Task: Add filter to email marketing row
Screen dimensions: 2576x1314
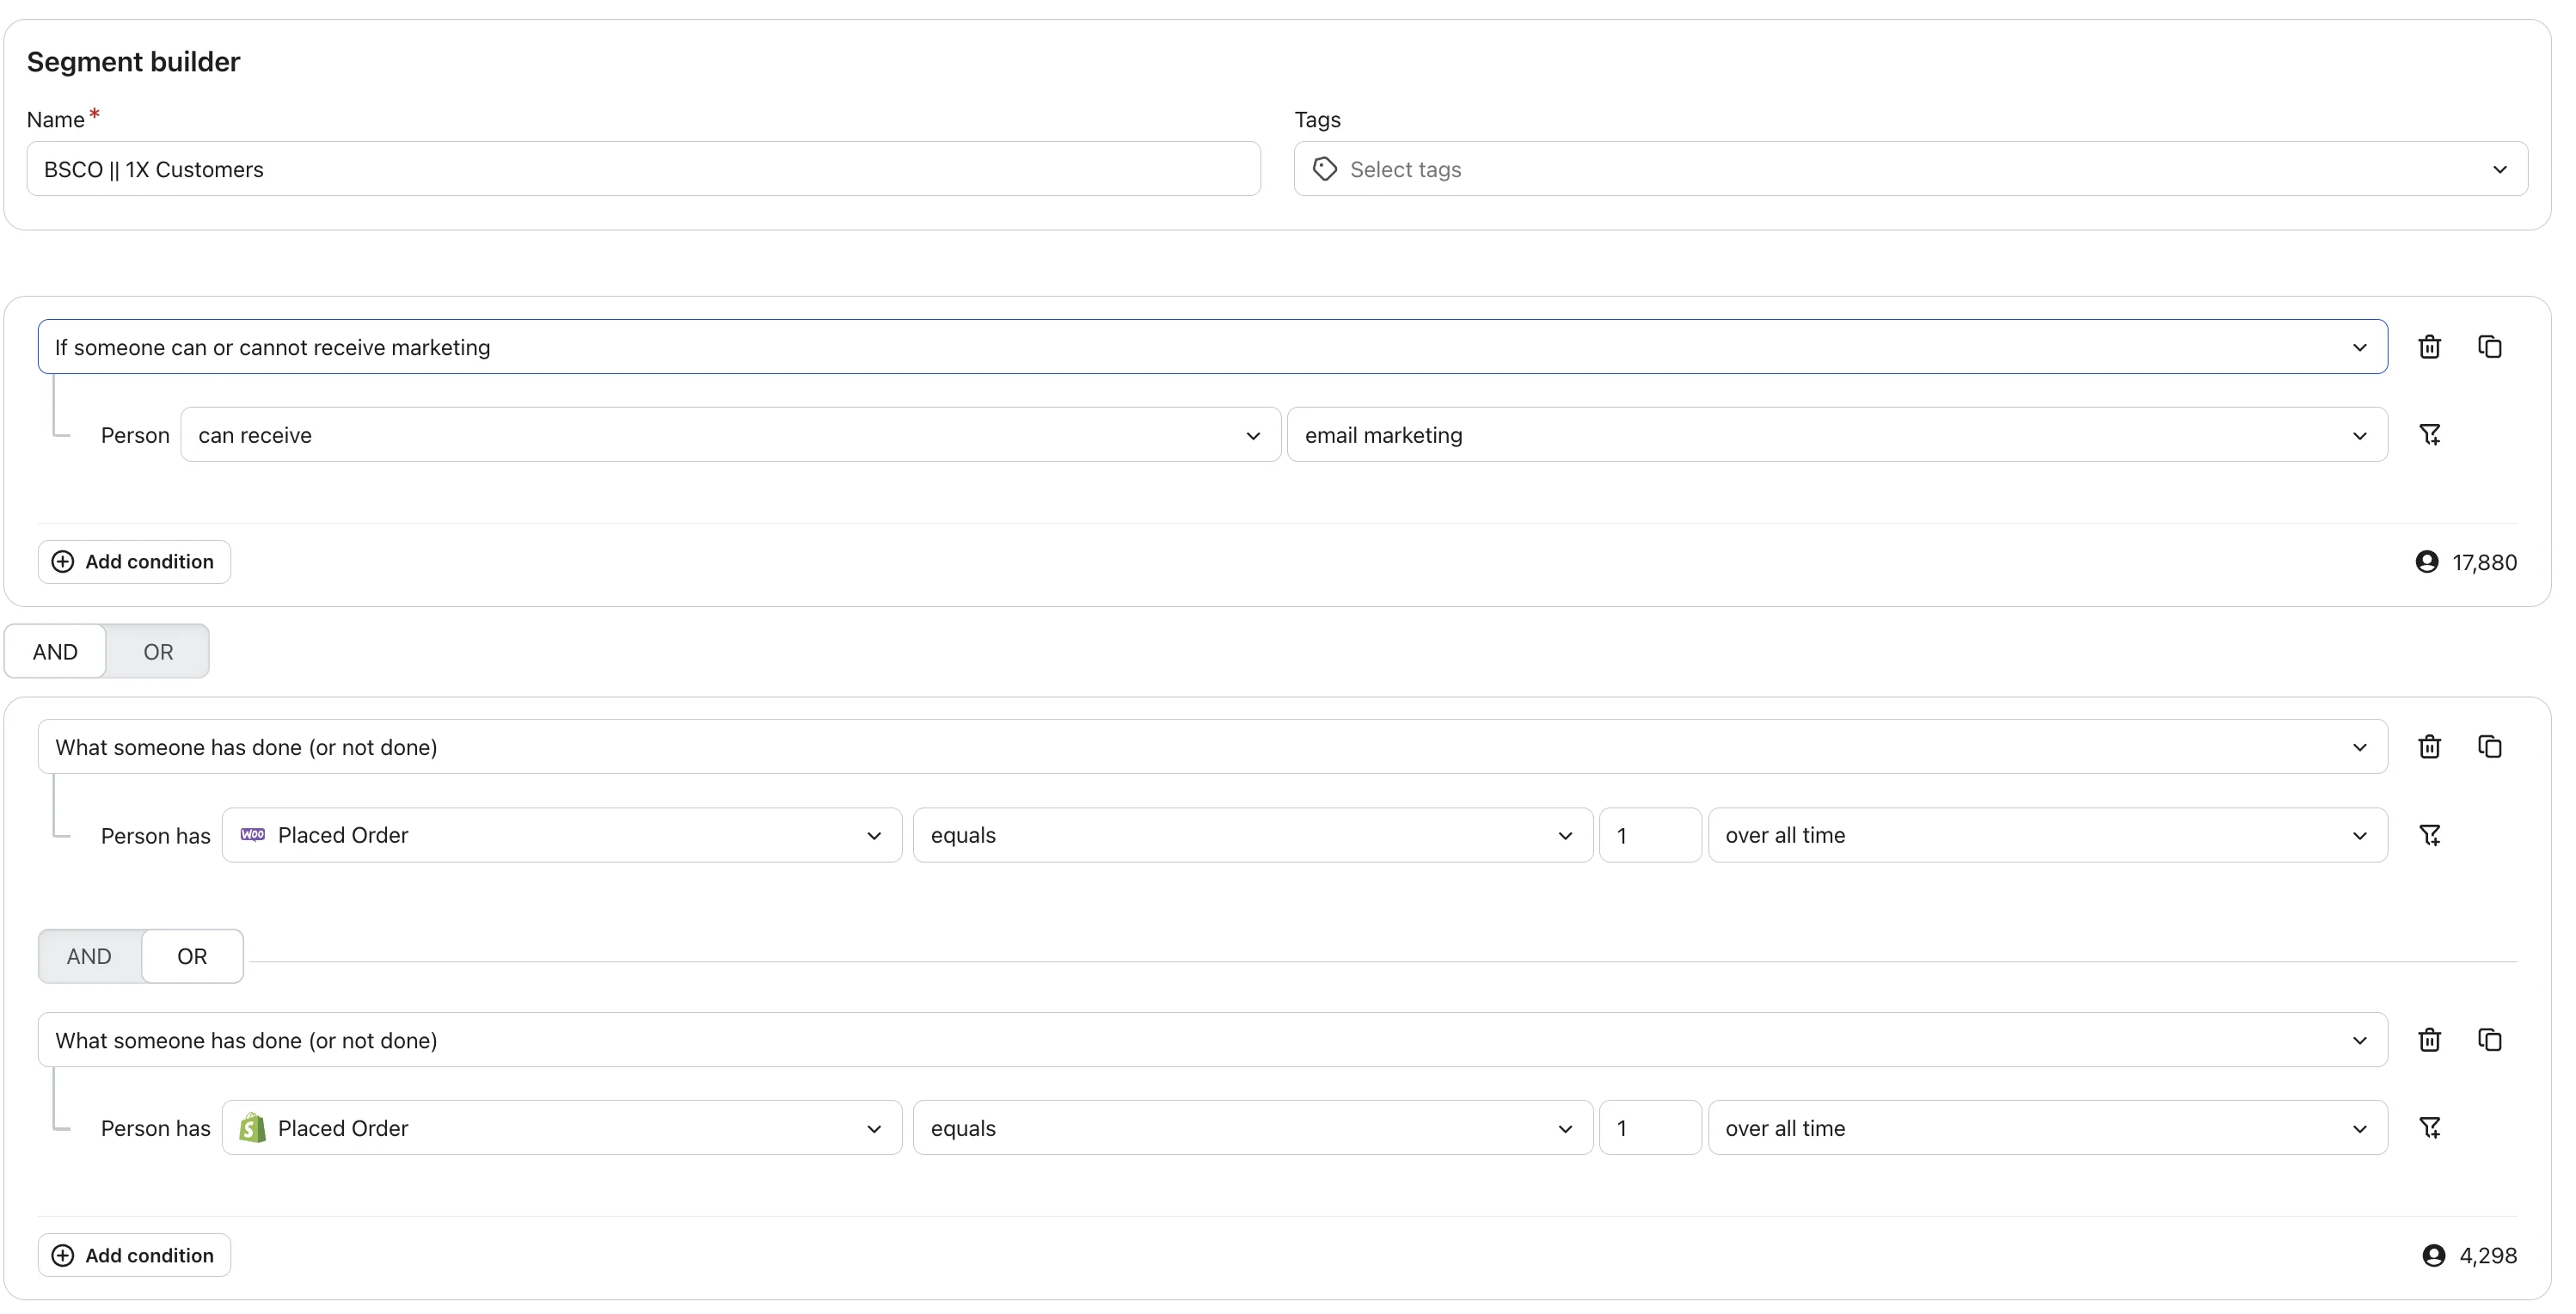Action: tap(2429, 435)
